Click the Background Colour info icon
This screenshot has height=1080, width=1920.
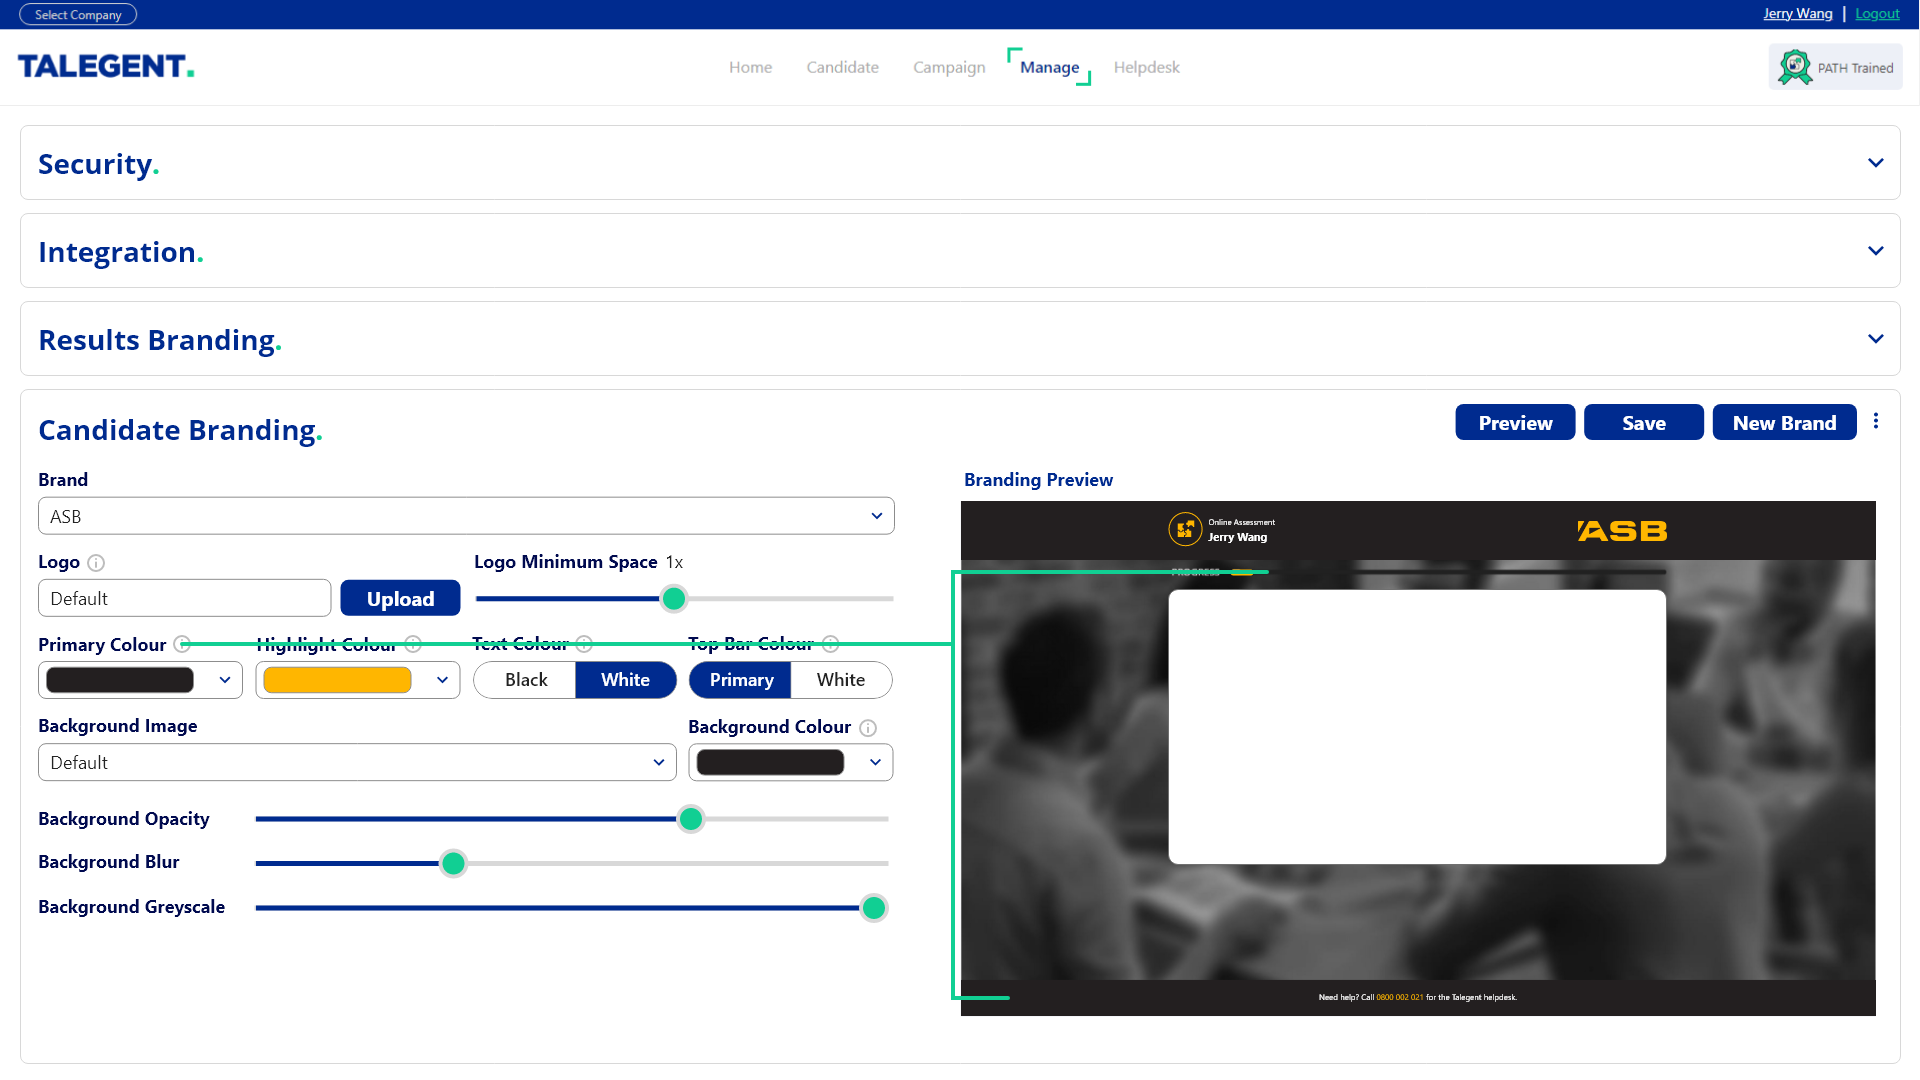868,728
